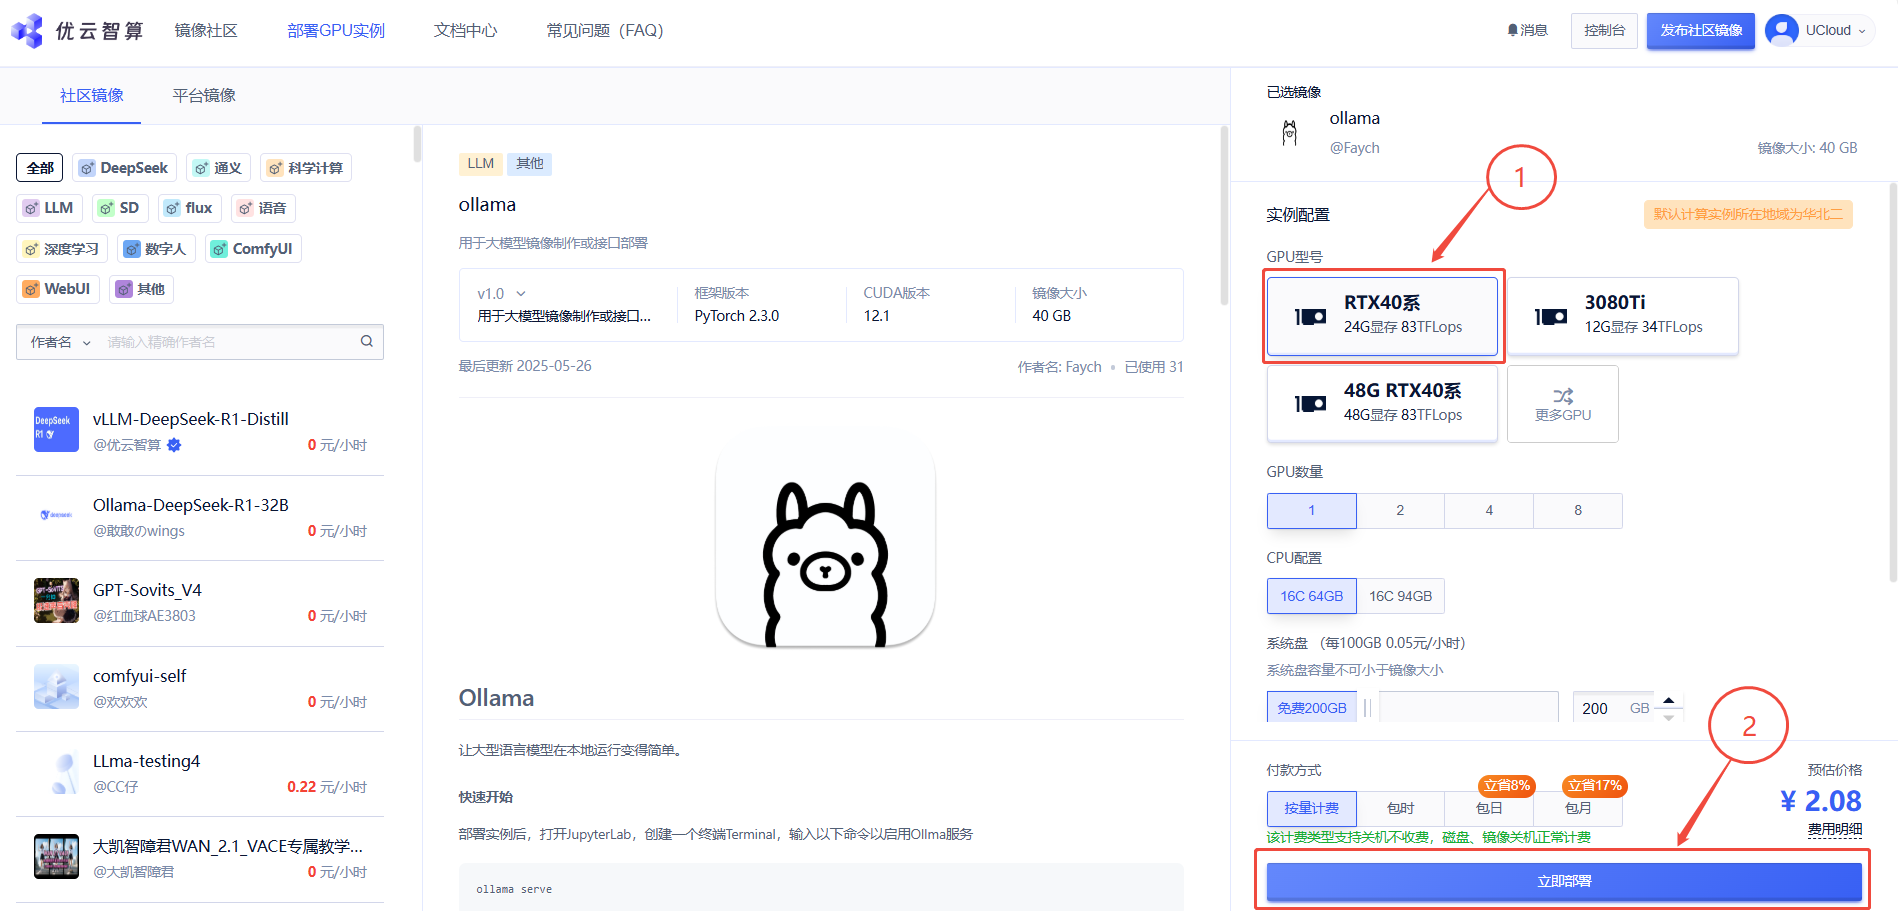Select GPU quantity 1

[1312, 511]
